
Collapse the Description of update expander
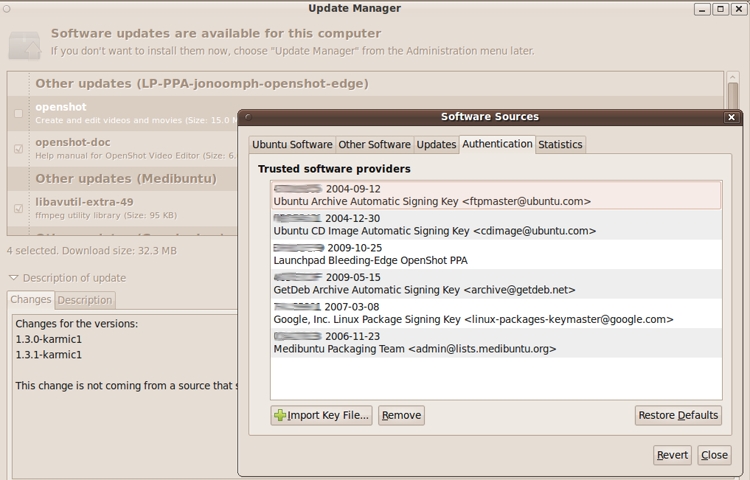pyautogui.click(x=13, y=278)
